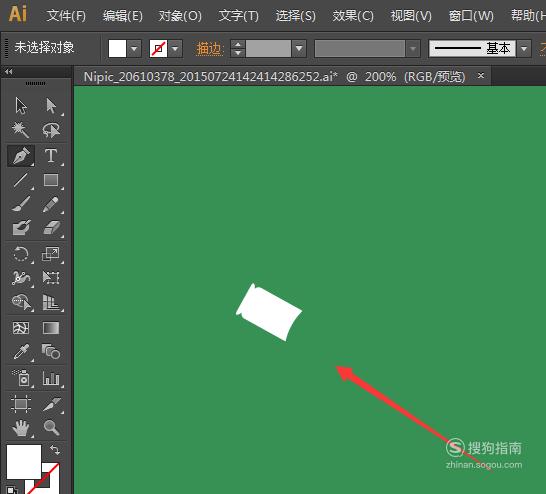
Task: Click the white fill color swatch in toolbox
Action: (24, 462)
